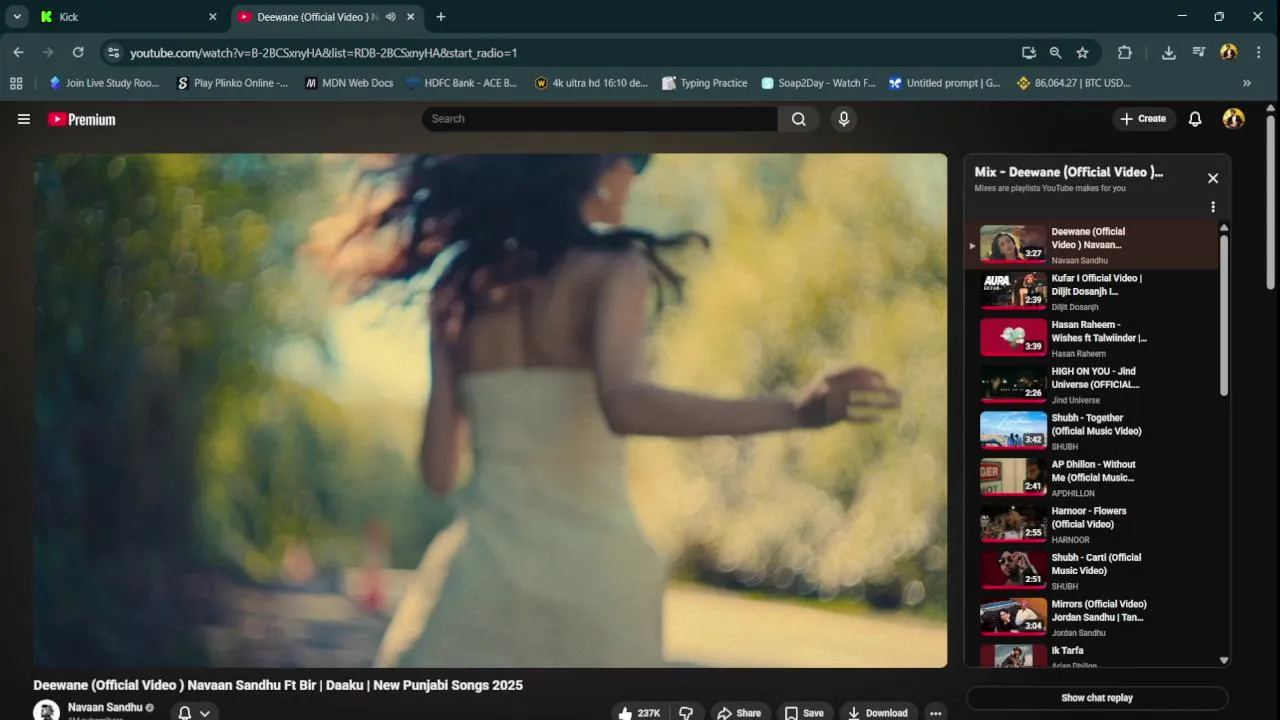Click the playlist scrollbar down arrow
The image size is (1280, 720).
1224,660
